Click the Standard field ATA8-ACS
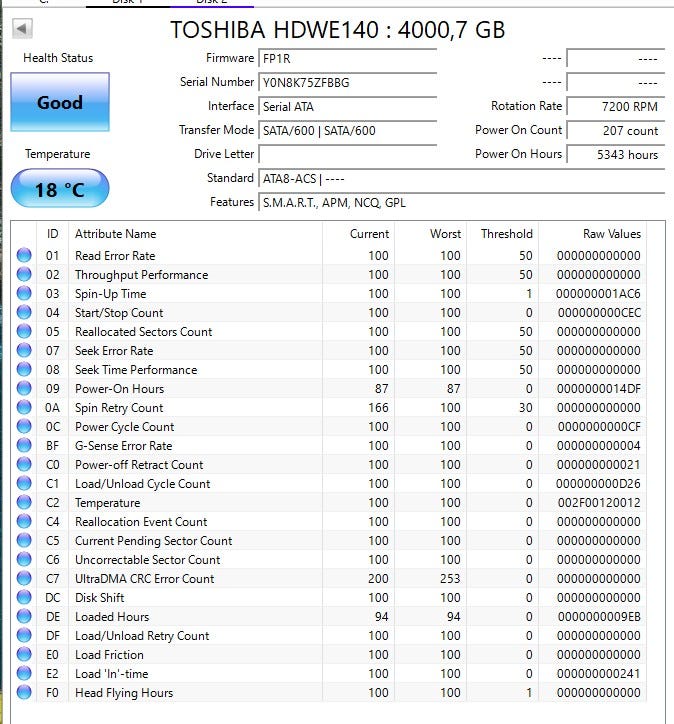Screen dimensions: 674x724 [462, 179]
